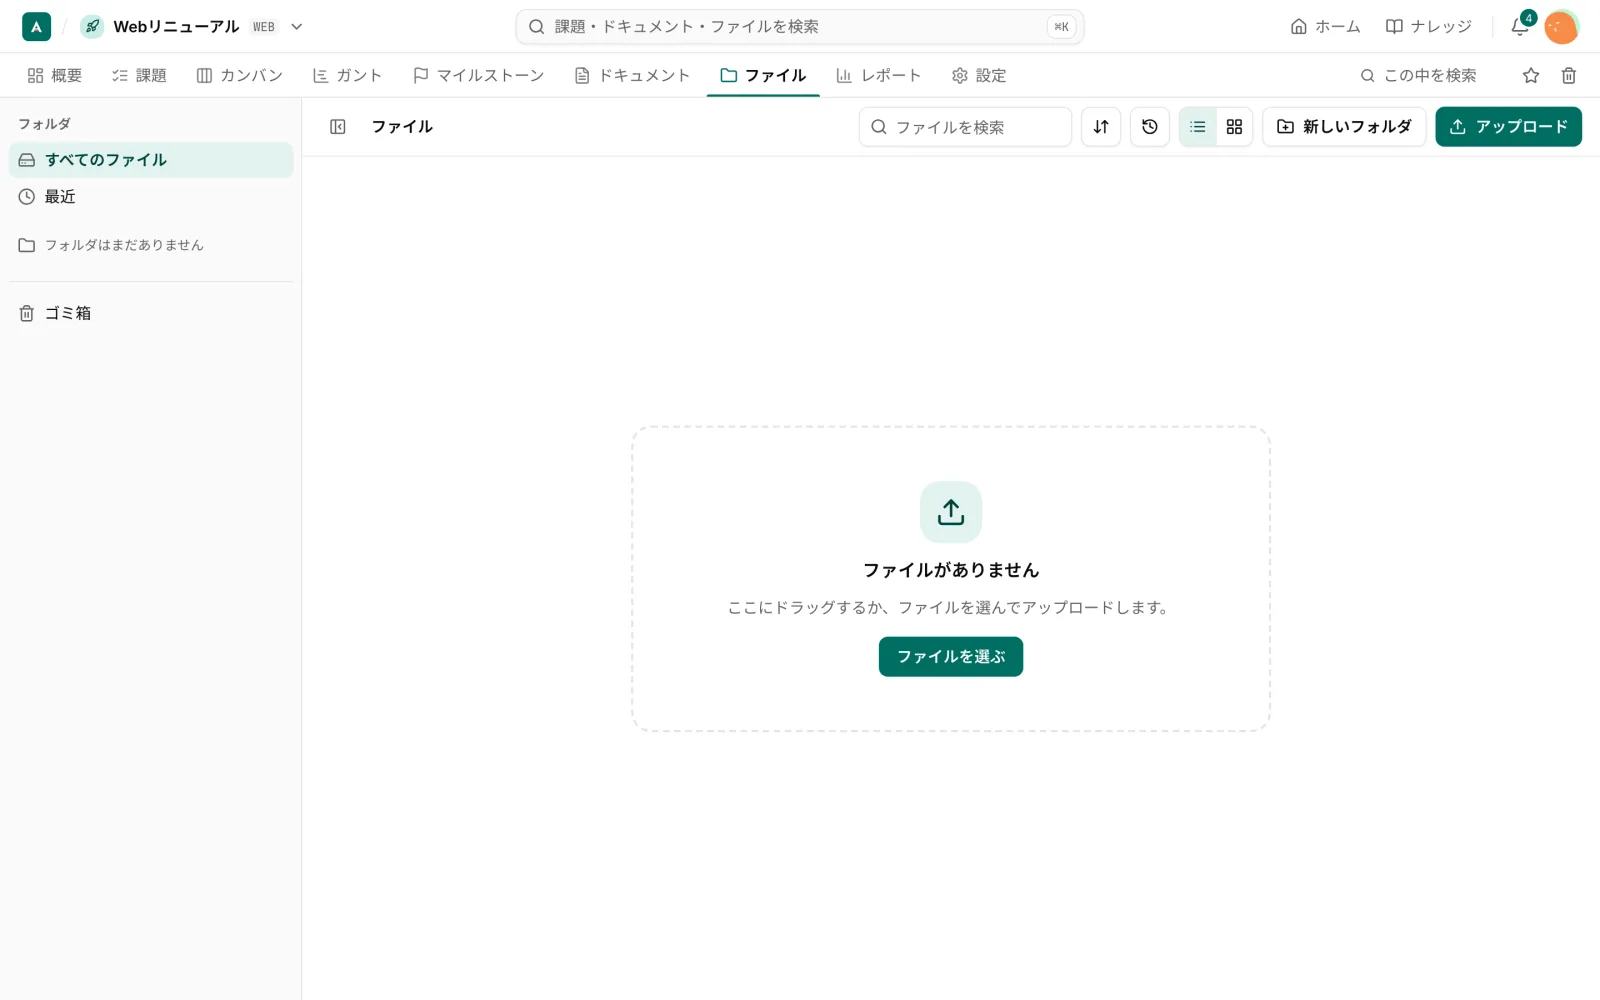Favorite this project with the star icon

pos(1531,75)
